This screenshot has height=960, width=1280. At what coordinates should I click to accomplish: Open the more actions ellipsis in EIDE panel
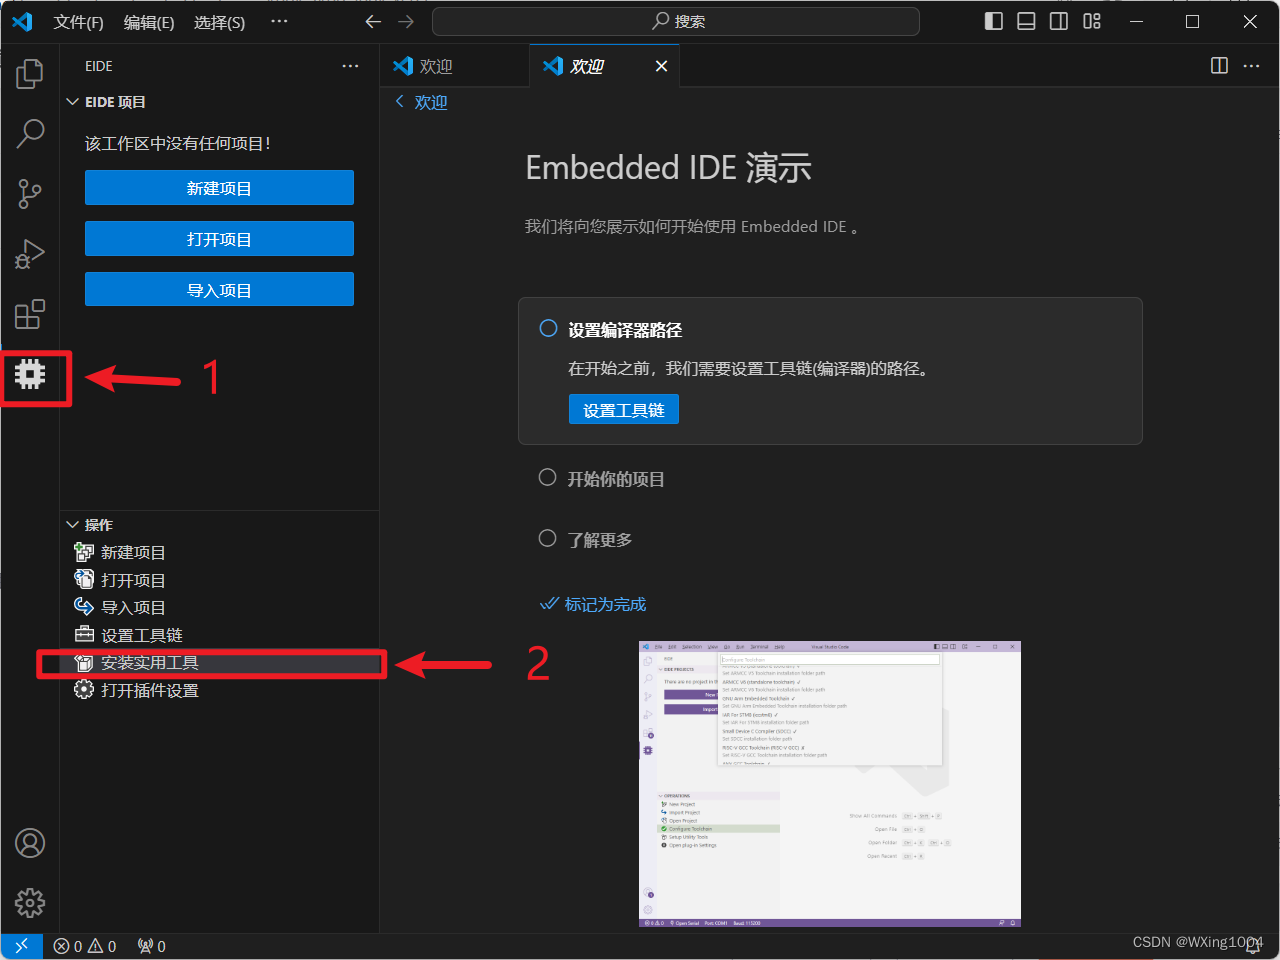coord(349,66)
